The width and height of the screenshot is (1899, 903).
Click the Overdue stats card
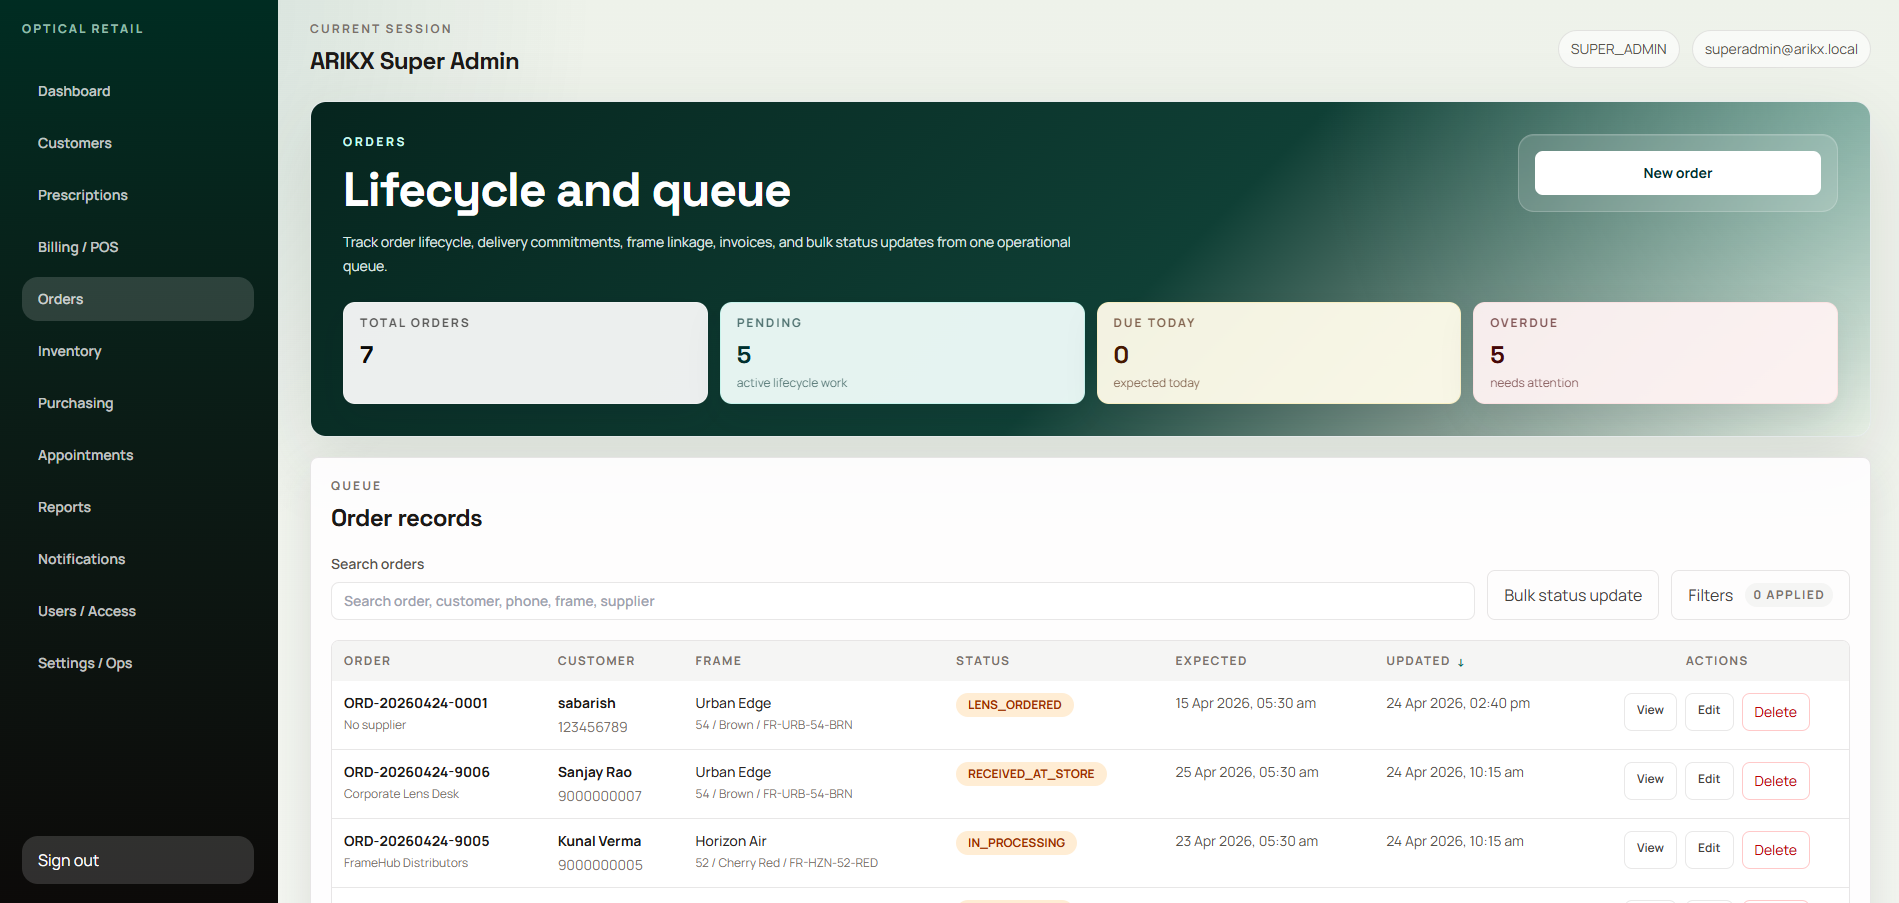point(1654,353)
